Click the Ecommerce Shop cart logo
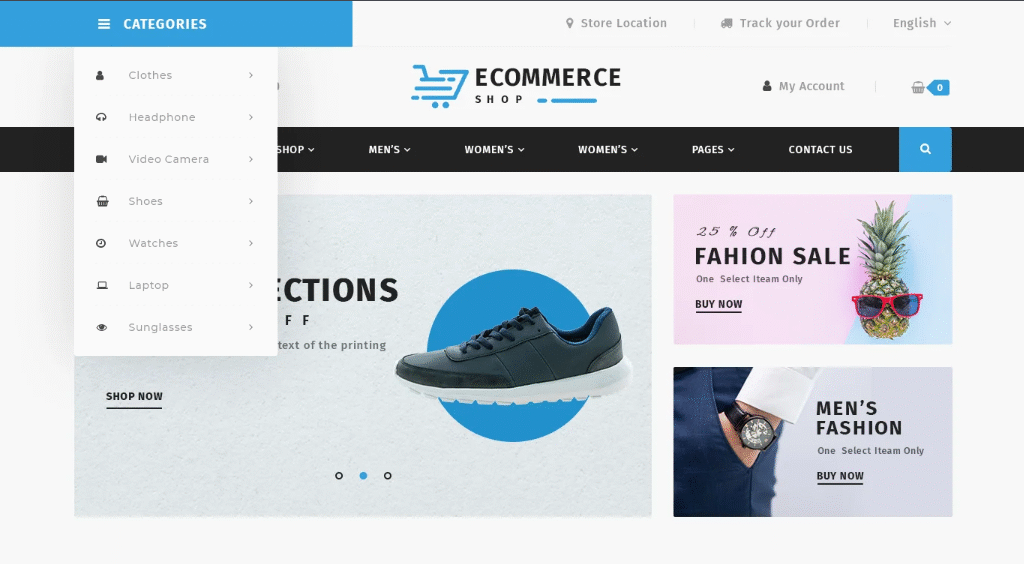1024x564 pixels. click(516, 86)
